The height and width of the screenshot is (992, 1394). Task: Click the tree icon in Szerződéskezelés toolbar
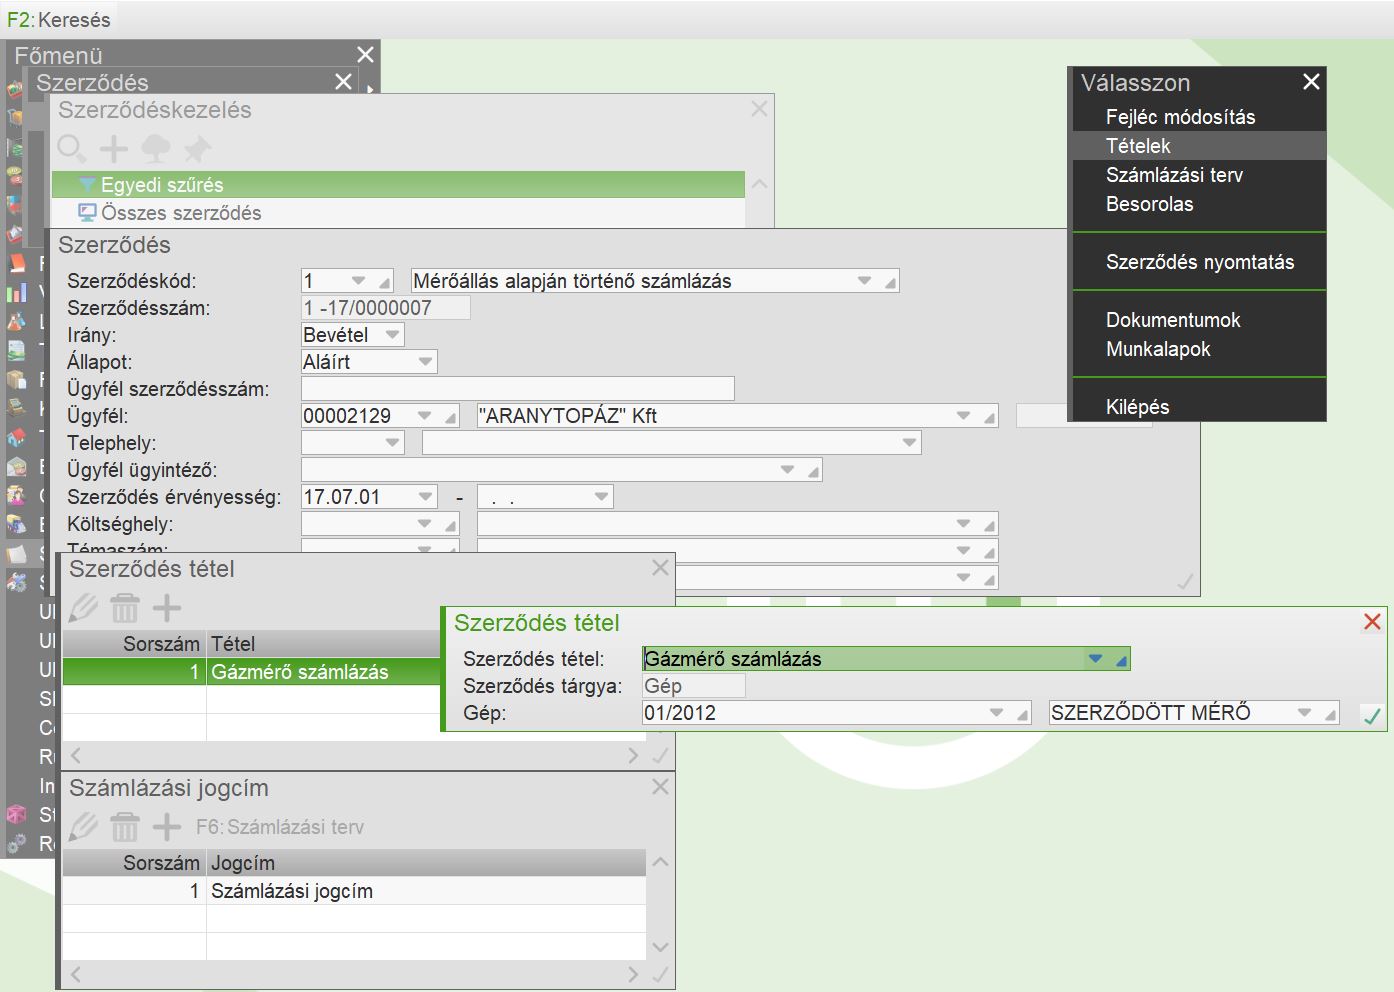click(x=156, y=149)
